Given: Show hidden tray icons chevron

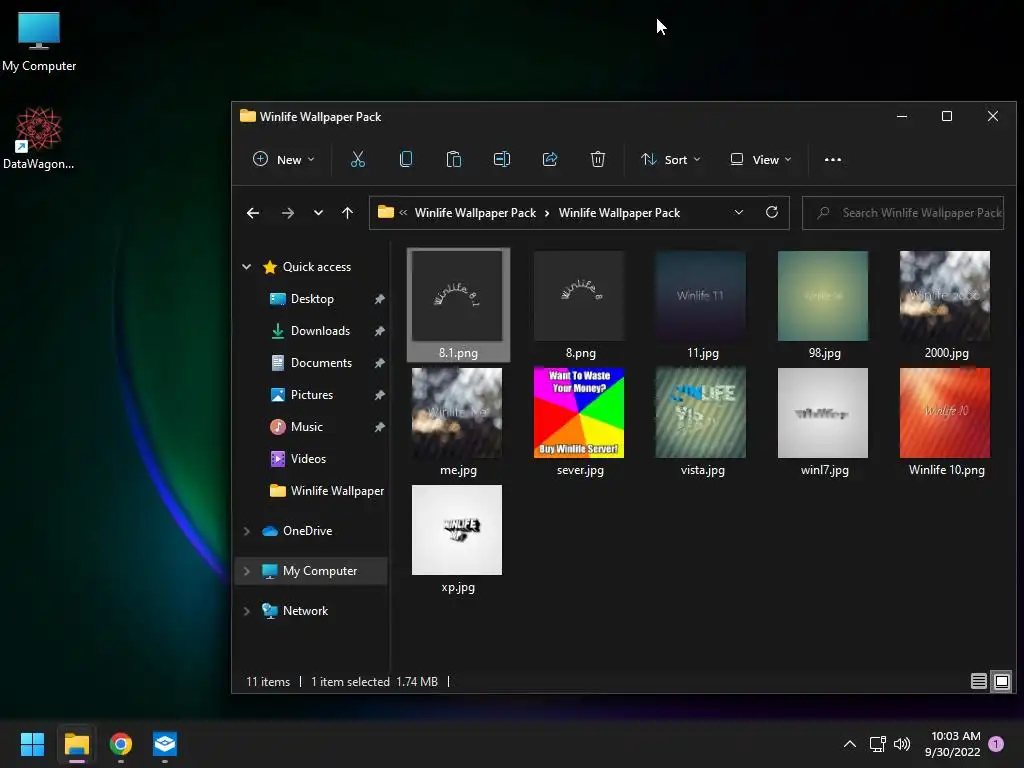Looking at the screenshot, I should click(x=850, y=744).
